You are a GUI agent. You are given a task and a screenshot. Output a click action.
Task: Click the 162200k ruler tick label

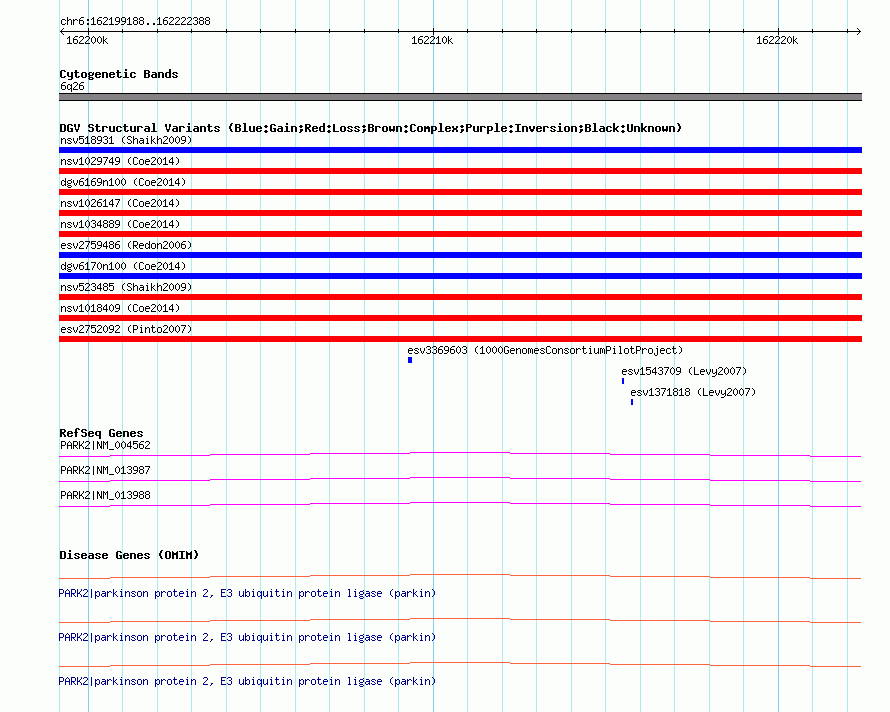click(x=87, y=40)
